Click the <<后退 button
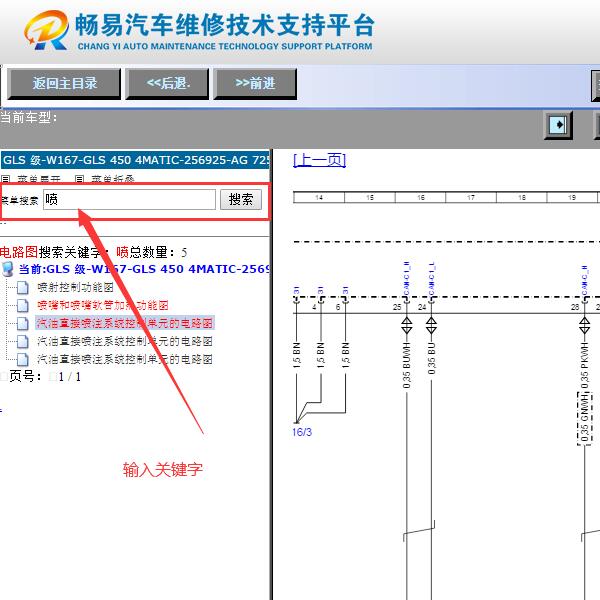 (x=167, y=84)
